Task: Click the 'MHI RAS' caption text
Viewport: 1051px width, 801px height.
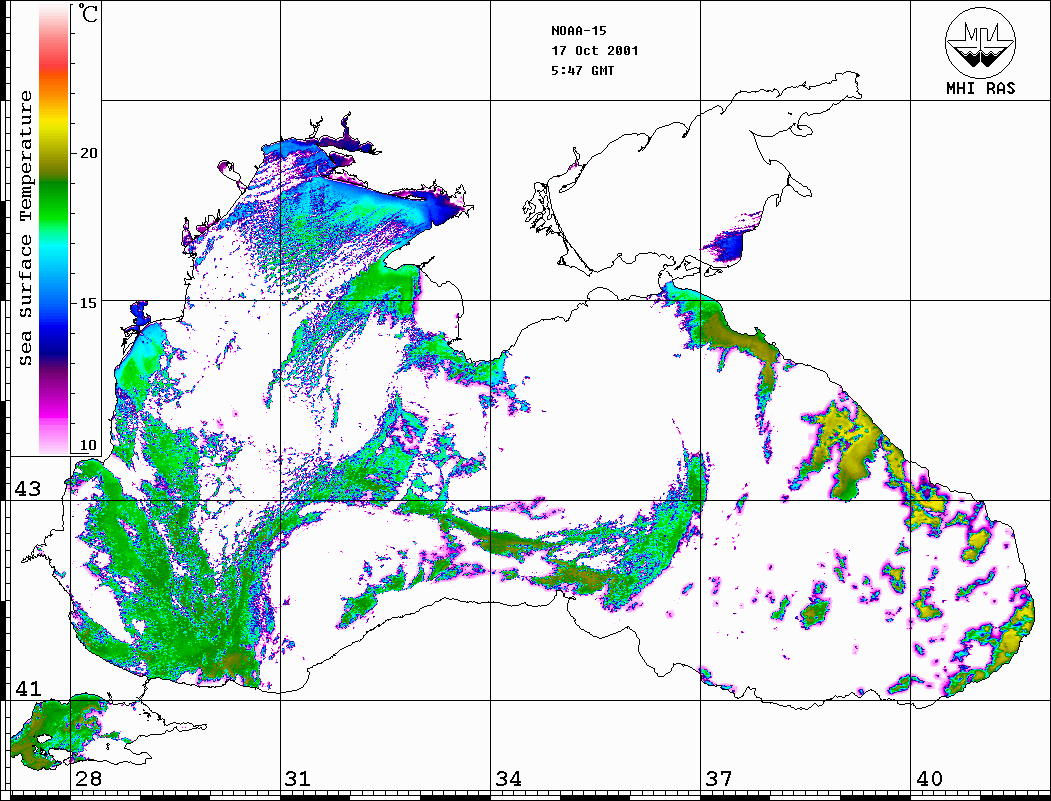Action: coord(981,88)
